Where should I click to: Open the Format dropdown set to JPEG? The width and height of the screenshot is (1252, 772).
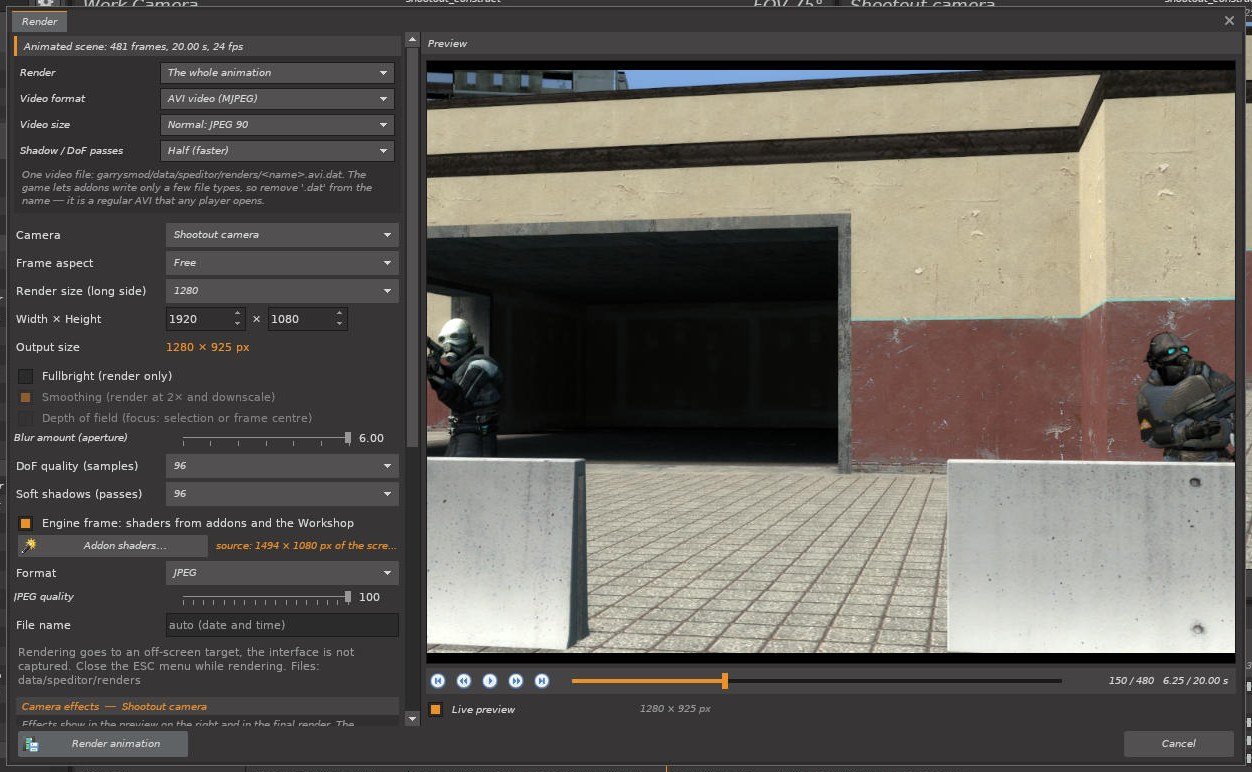(x=282, y=573)
